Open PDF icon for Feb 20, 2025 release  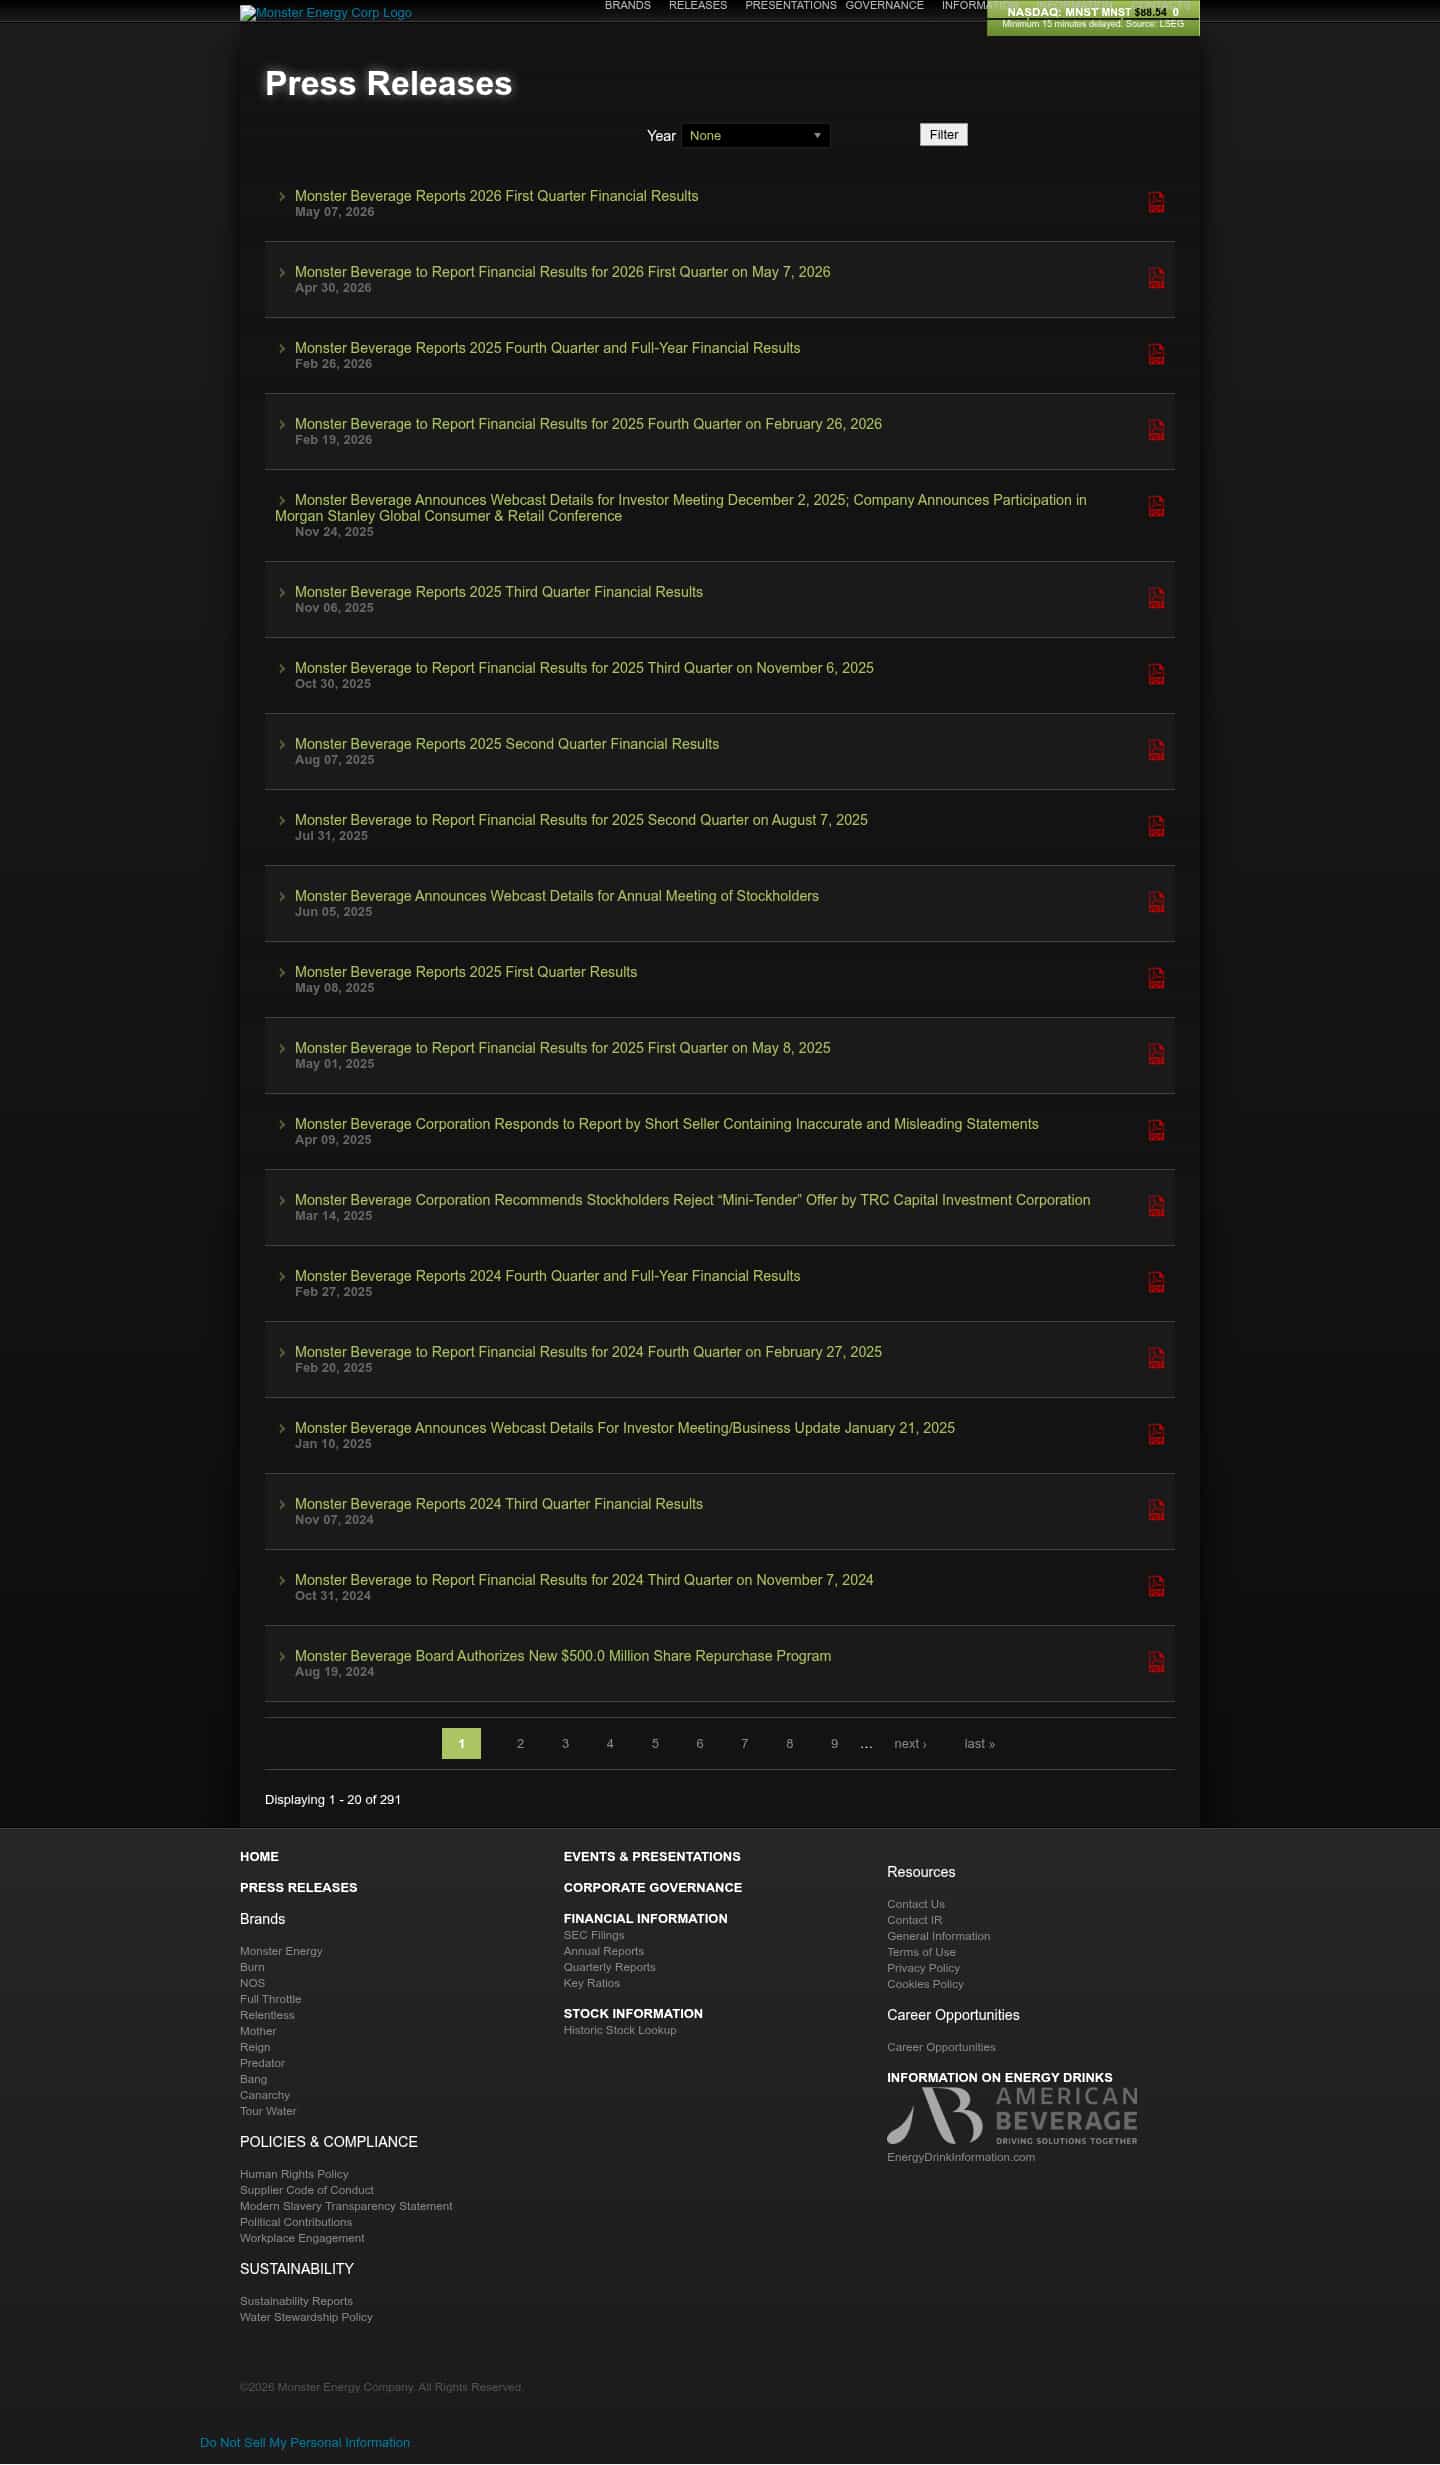(x=1156, y=1358)
